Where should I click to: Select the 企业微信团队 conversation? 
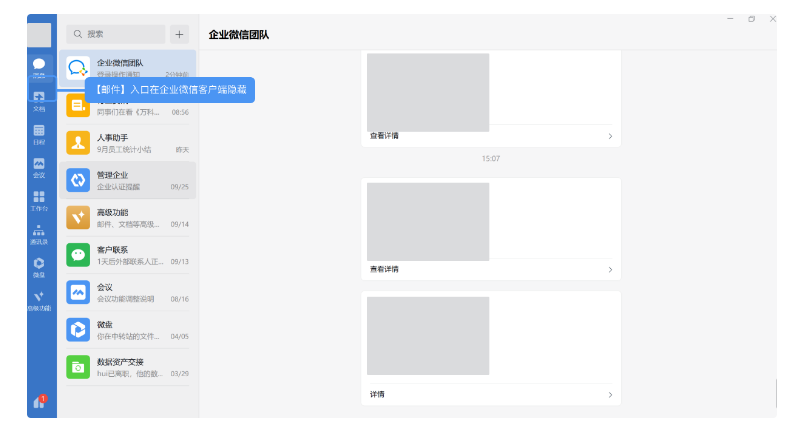(x=127, y=68)
